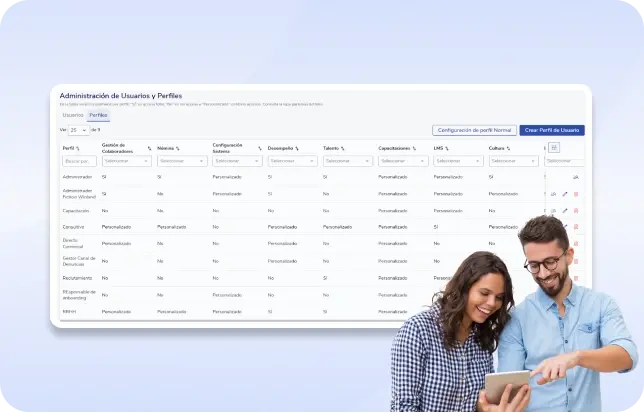Image resolution: width=644 pixels, height=412 pixels.
Task: Delete the Capacitación profile
Action: [x=576, y=211]
